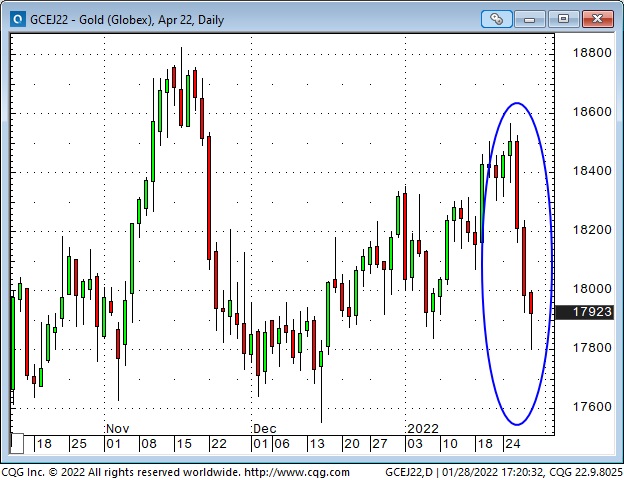Maximize the GCEJ22 chart window

pyautogui.click(x=563, y=19)
